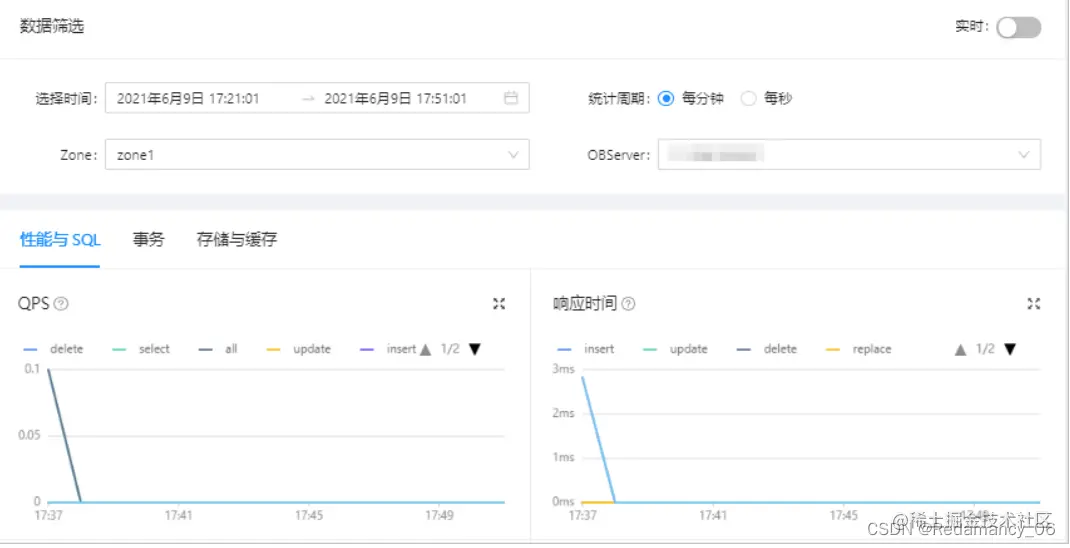Go to next QPS legend page
1070x548 pixels.
(475, 349)
